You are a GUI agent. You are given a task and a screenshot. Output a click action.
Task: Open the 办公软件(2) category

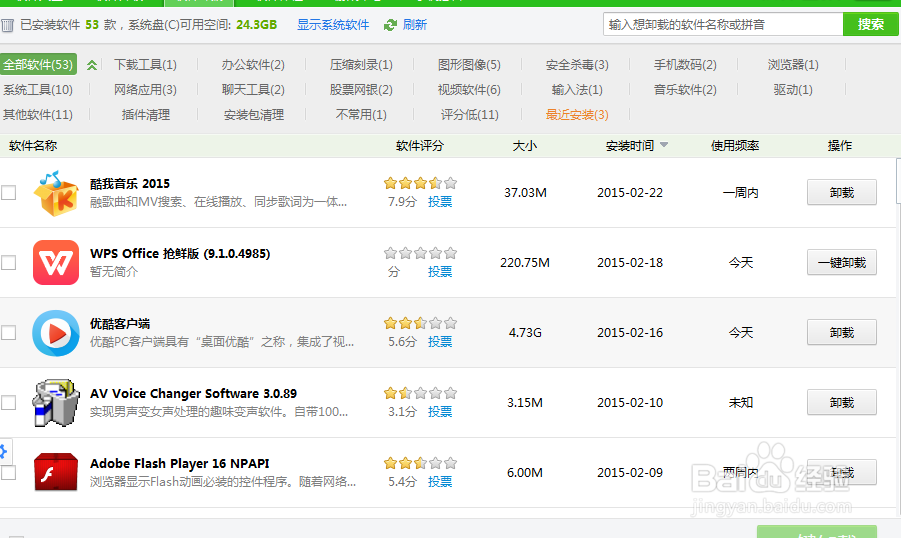tap(253, 64)
